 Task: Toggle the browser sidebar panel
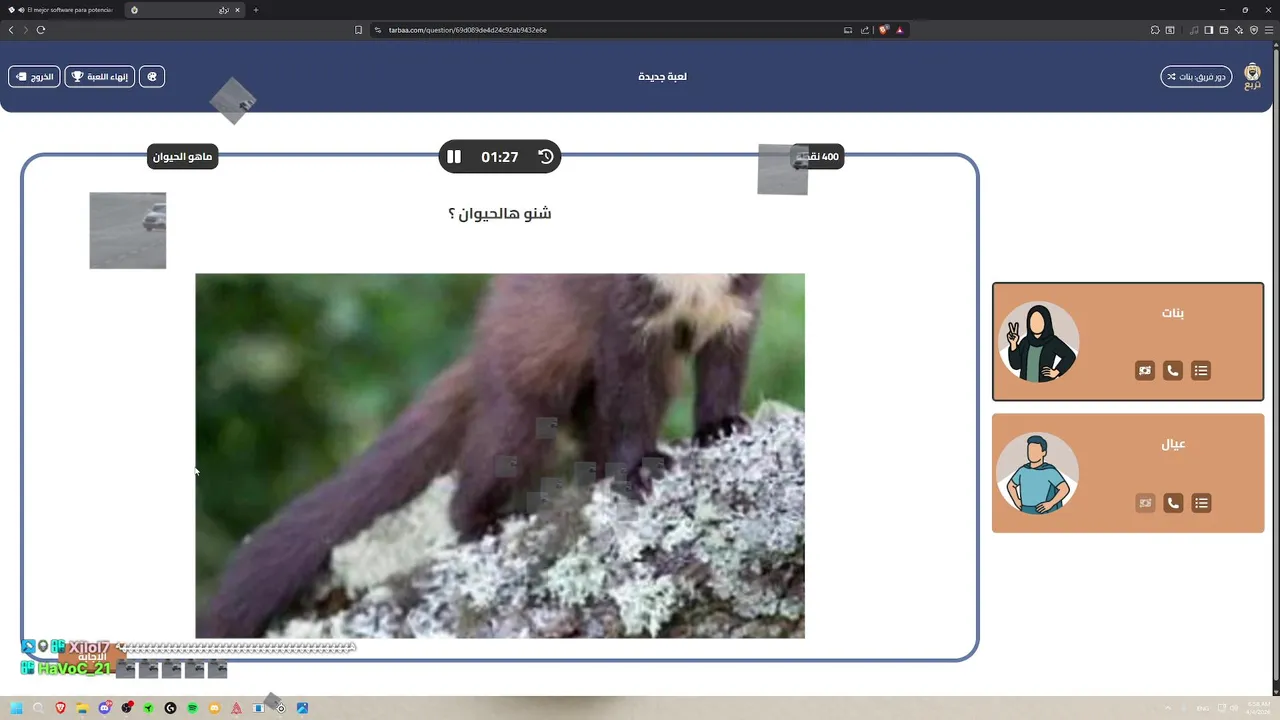[x=1208, y=30]
